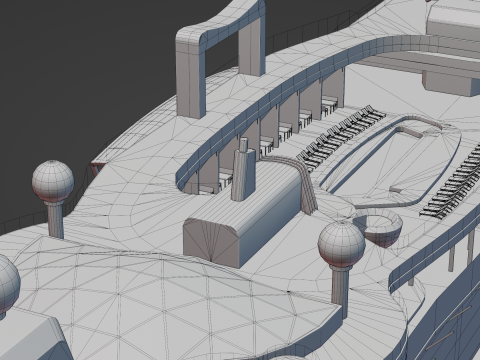Select the chimney cylinder atop the barrel-roofed block
Screen dimensions: 480x360
tap(245, 170)
